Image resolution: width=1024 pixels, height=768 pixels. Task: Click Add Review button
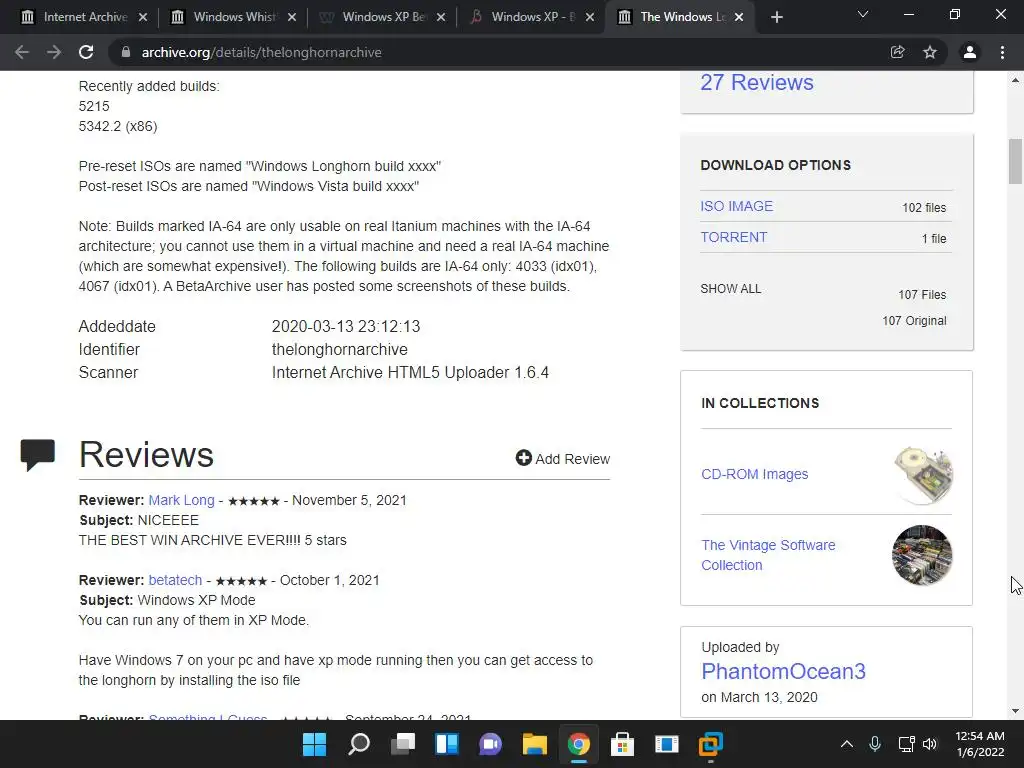coord(562,458)
